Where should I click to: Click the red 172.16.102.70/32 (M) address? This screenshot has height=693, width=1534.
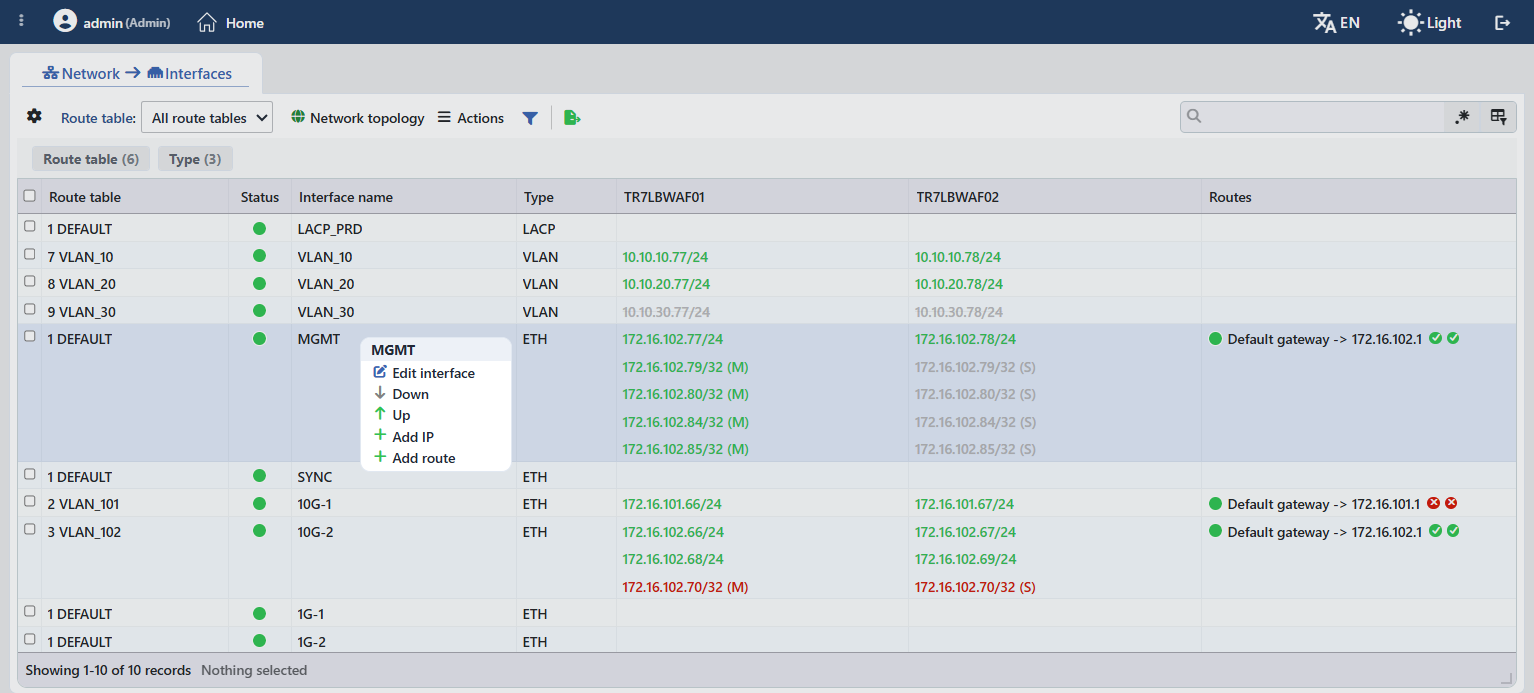(685, 587)
